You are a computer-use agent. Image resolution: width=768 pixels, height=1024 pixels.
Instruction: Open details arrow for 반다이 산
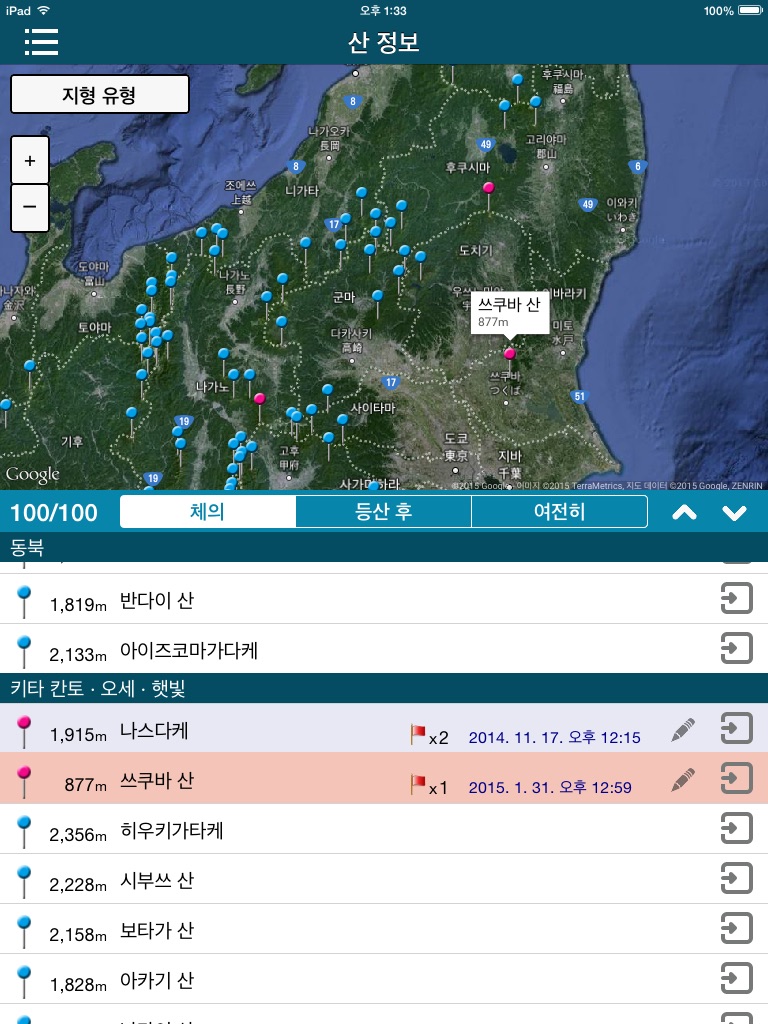pos(737,598)
